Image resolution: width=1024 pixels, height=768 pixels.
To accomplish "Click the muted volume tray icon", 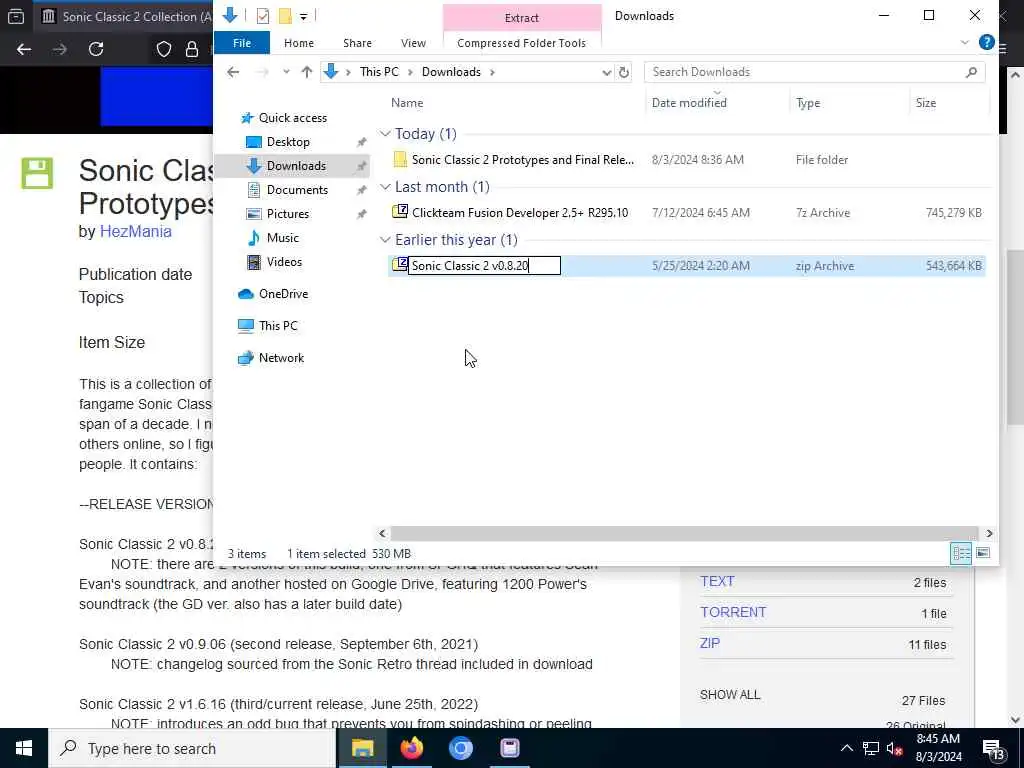I will [x=894, y=749].
